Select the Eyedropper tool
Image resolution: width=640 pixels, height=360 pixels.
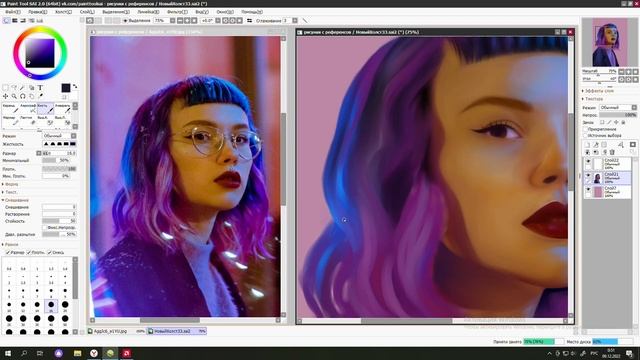(x=40, y=96)
